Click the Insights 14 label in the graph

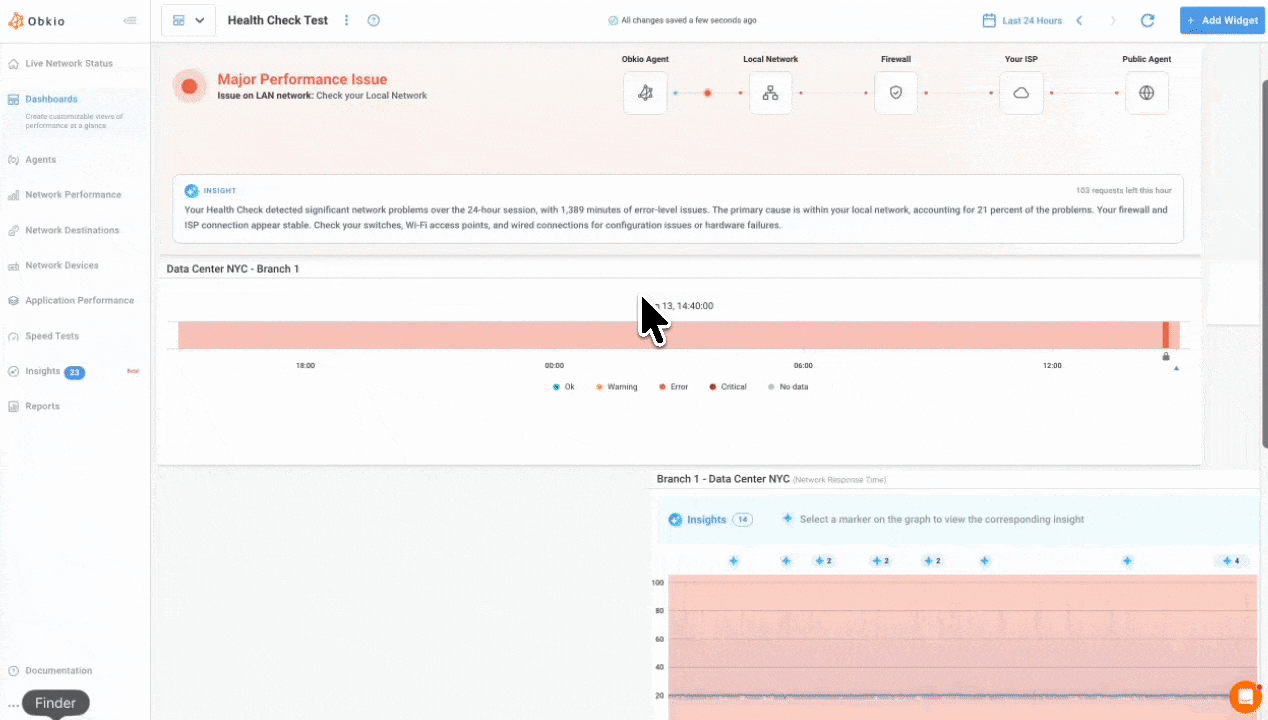tap(710, 520)
